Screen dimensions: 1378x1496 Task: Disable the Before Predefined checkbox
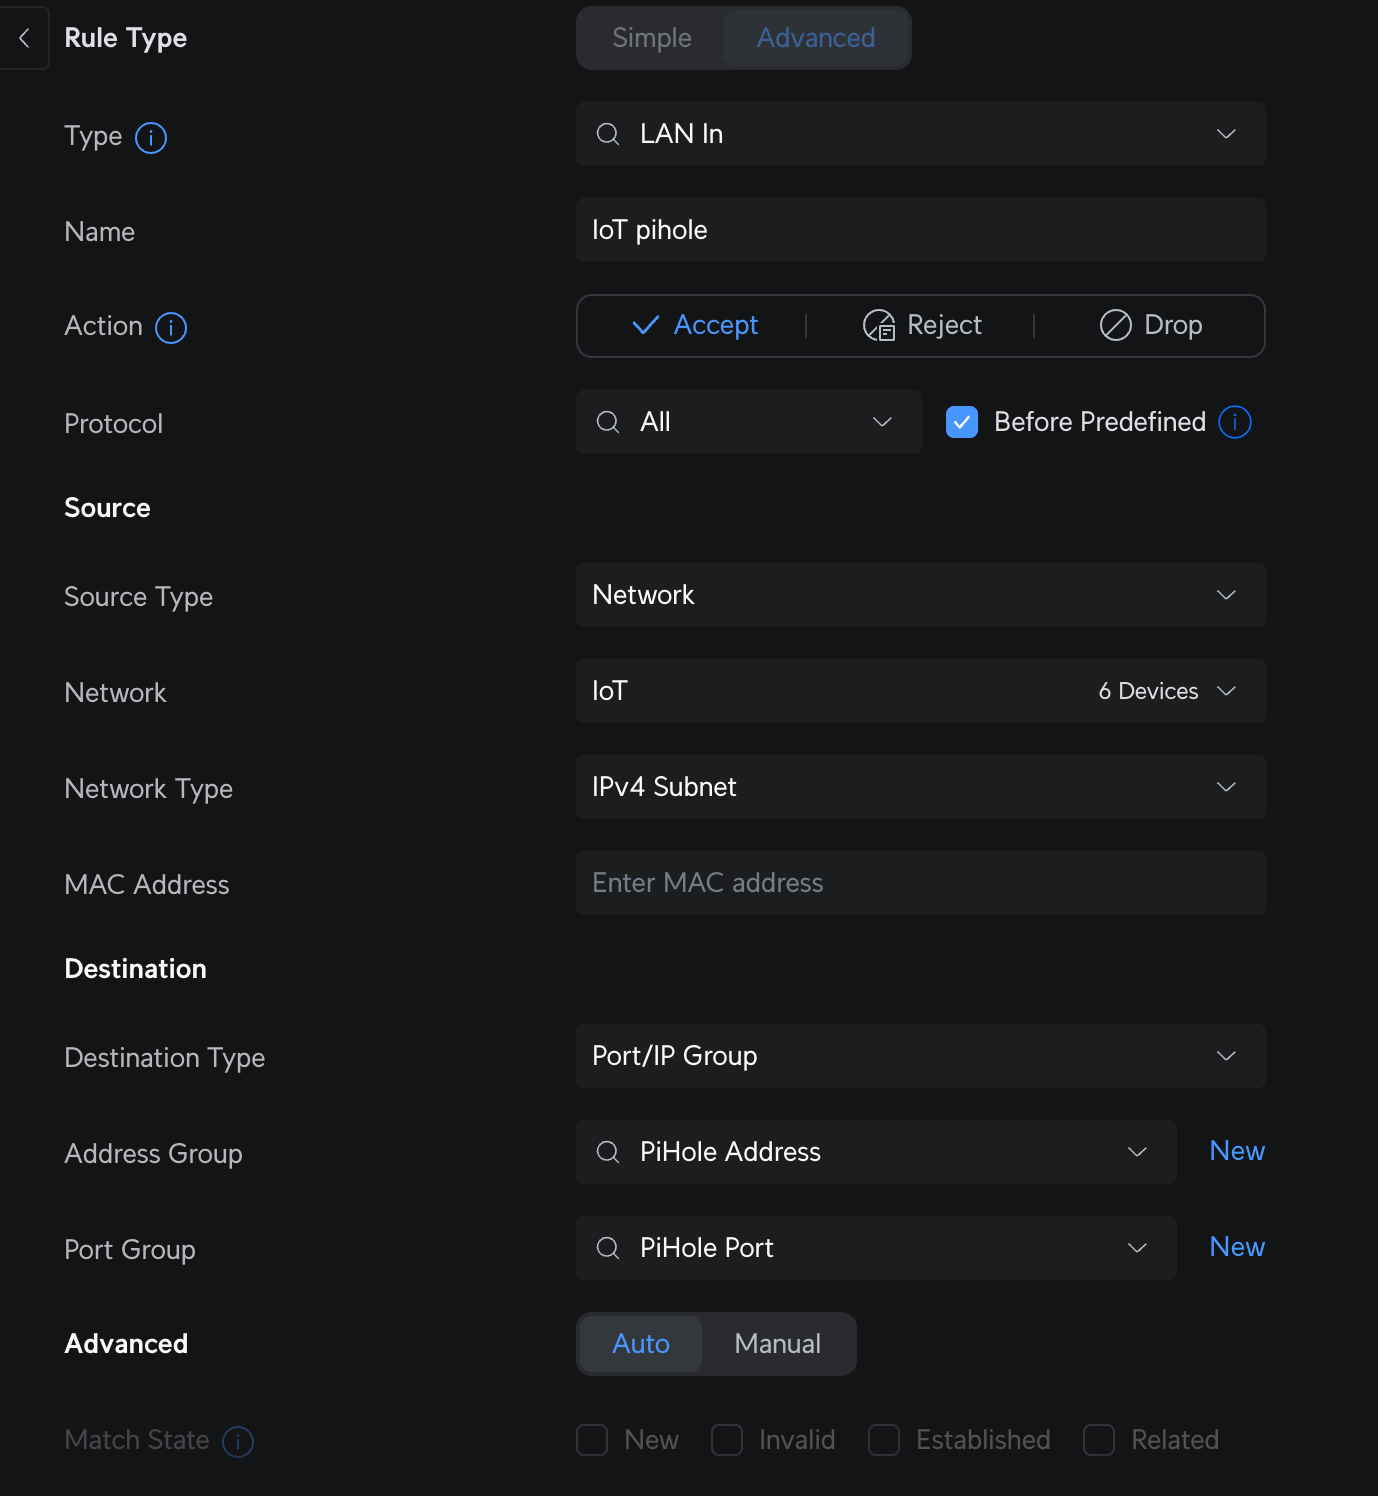pos(962,422)
